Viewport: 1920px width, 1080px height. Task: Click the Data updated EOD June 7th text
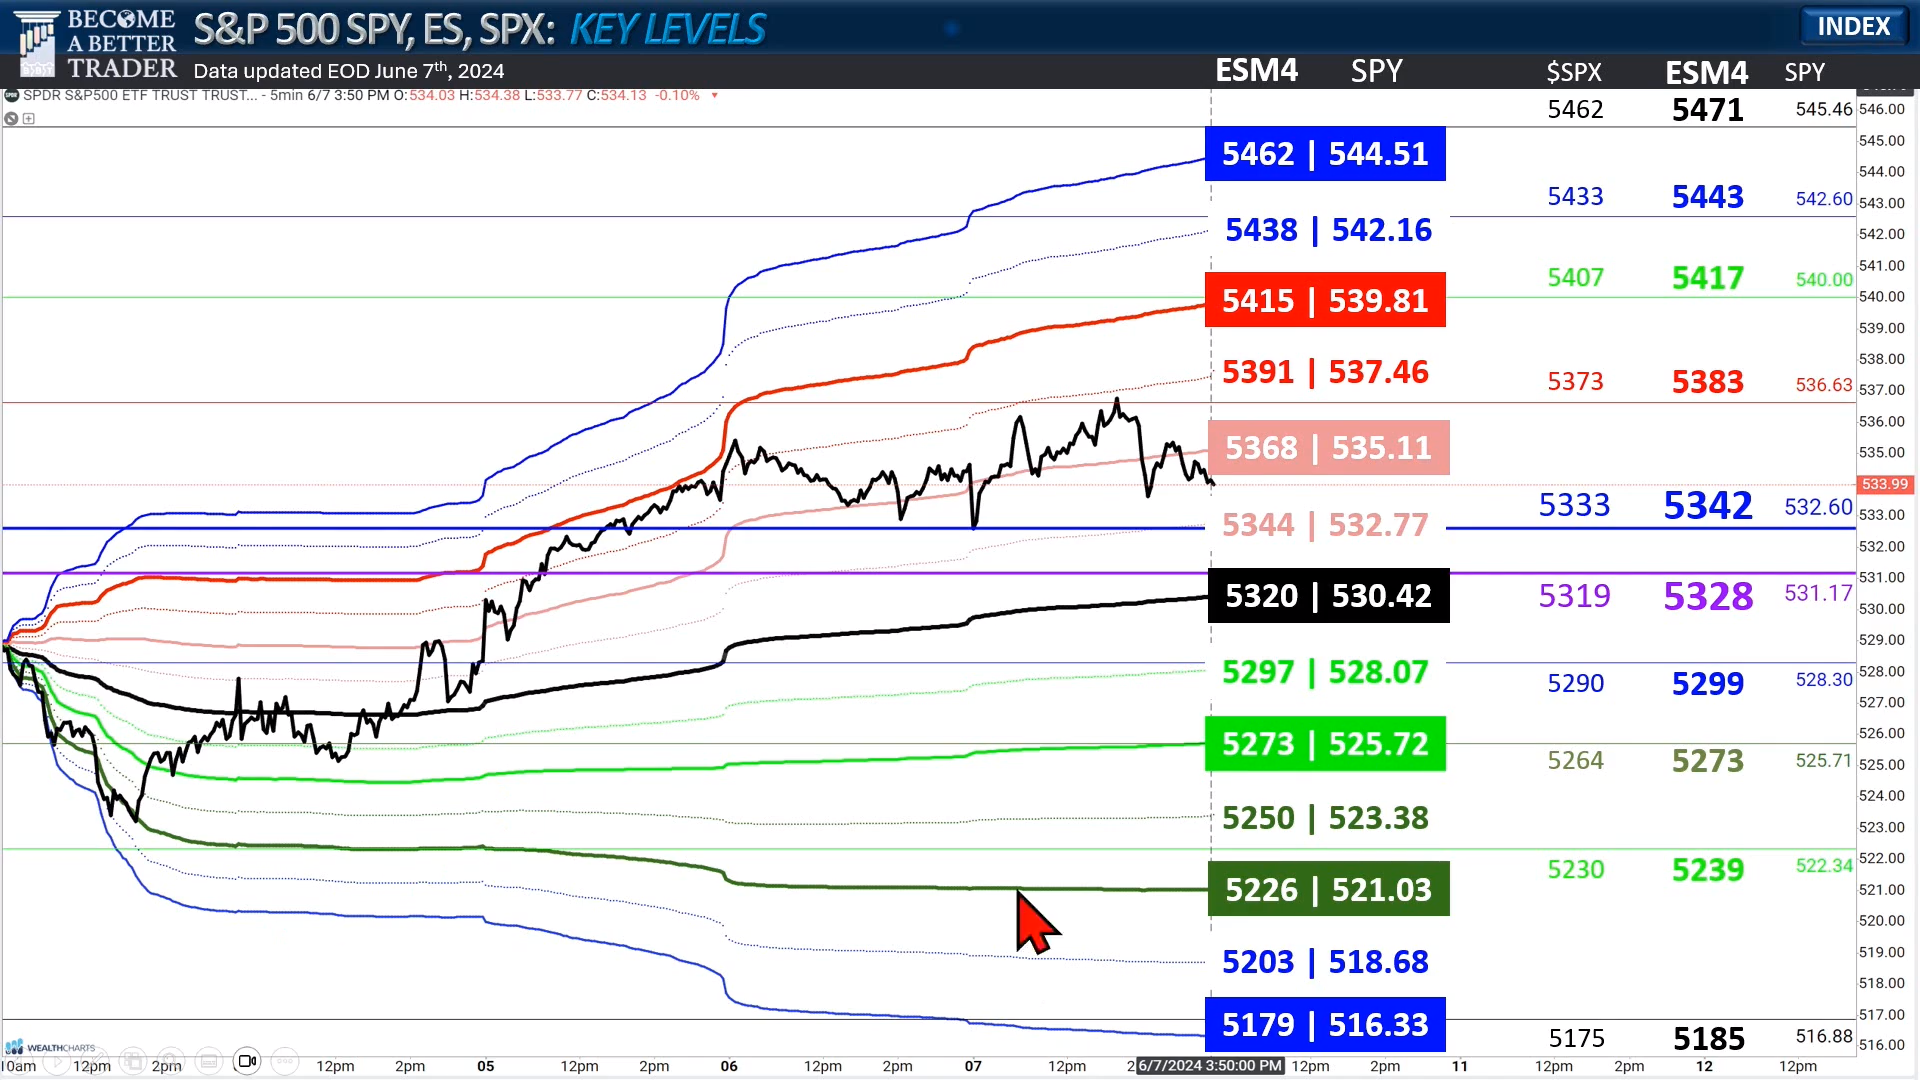tap(348, 71)
